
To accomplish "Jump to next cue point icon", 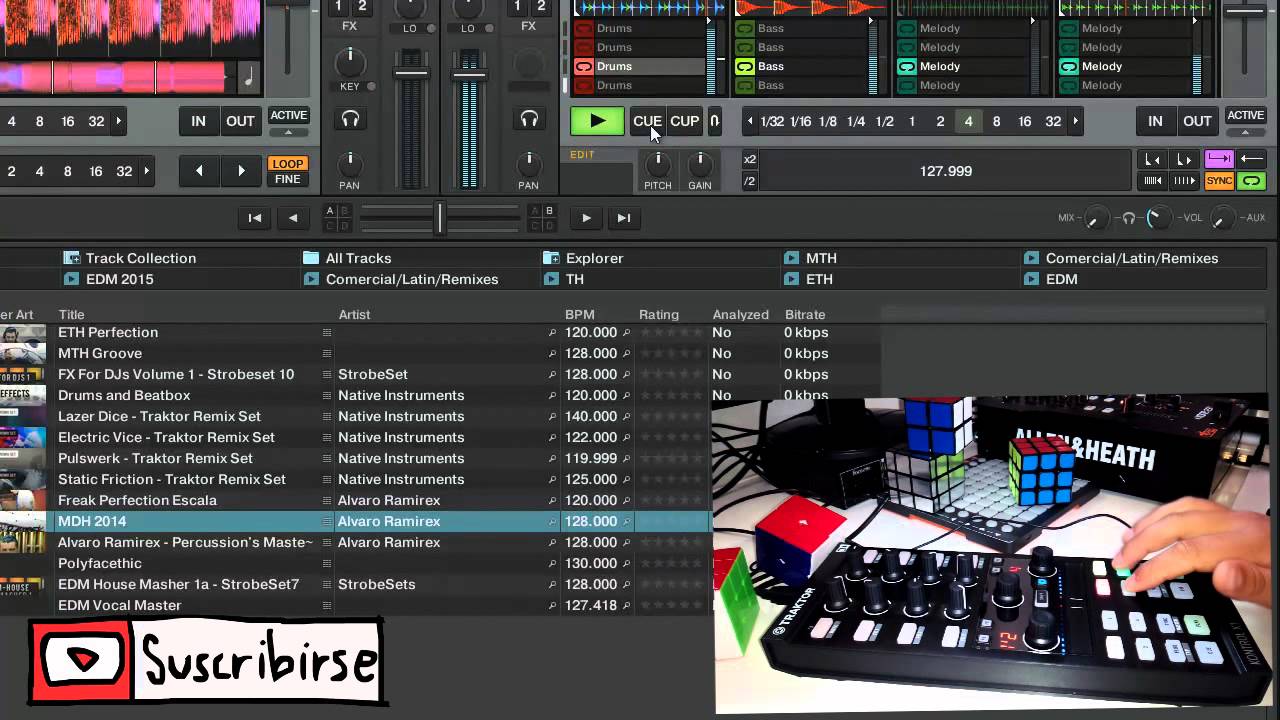I will (x=1184, y=159).
